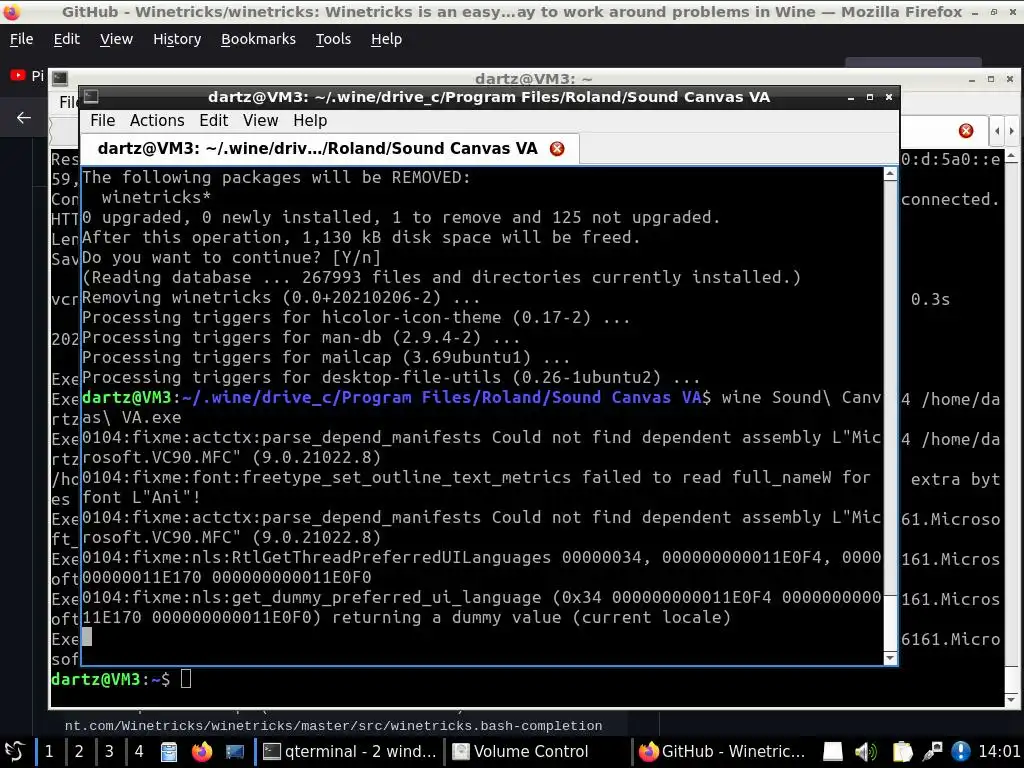Click the front terminal window's title icon
Viewport: 1024px width, 768px height.
[91, 97]
